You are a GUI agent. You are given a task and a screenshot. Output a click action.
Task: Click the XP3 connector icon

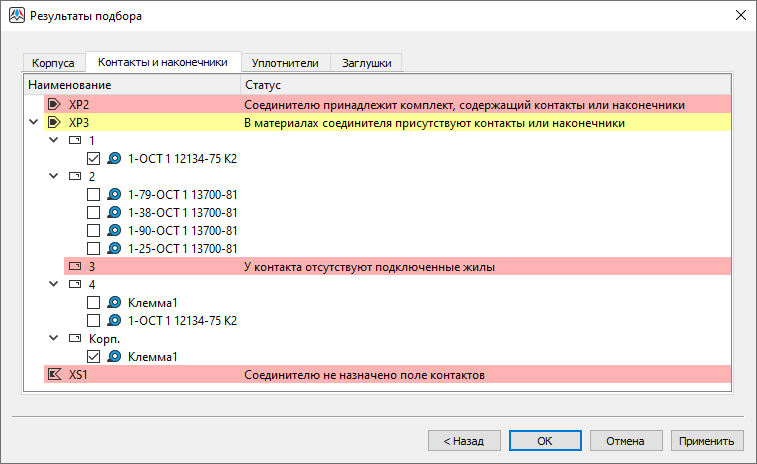pos(54,123)
